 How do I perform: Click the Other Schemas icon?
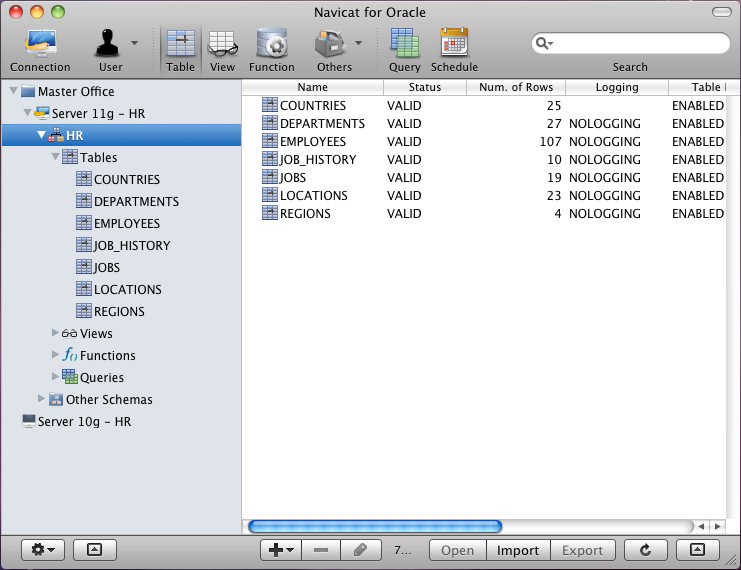(56, 399)
